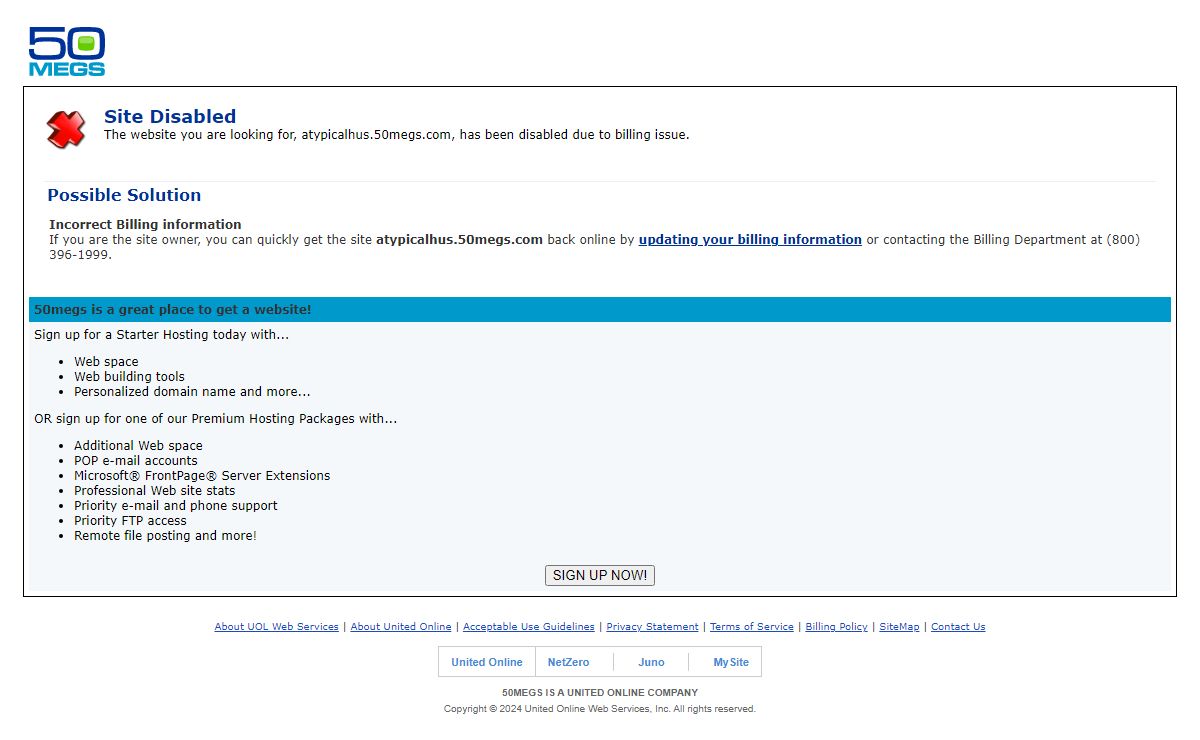Click the Possible Solution heading
The image size is (1200, 740).
tap(124, 195)
